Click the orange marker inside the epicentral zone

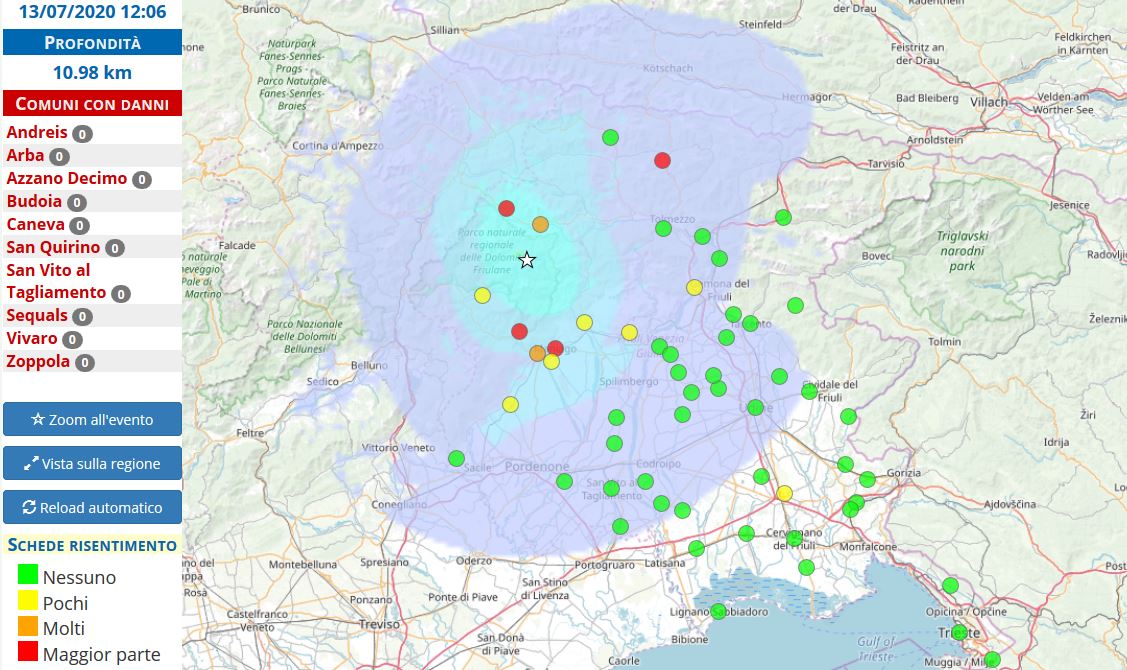[538, 223]
